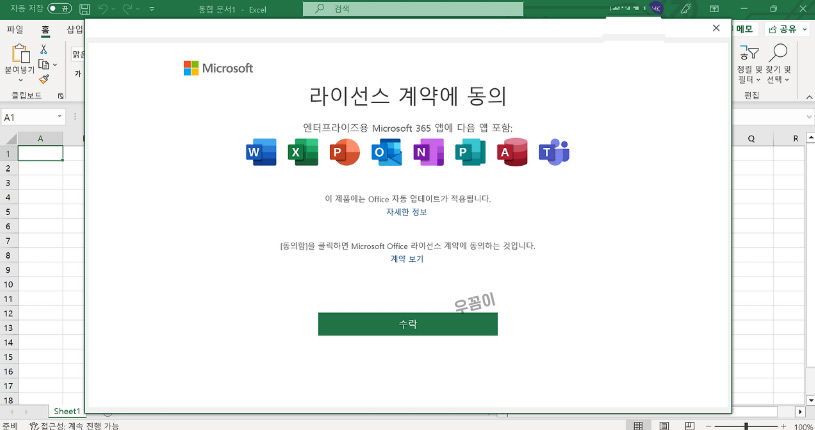815x430 pixels.
Task: Open the Share (공유) dropdown arrow
Action: pyautogui.click(x=805, y=29)
